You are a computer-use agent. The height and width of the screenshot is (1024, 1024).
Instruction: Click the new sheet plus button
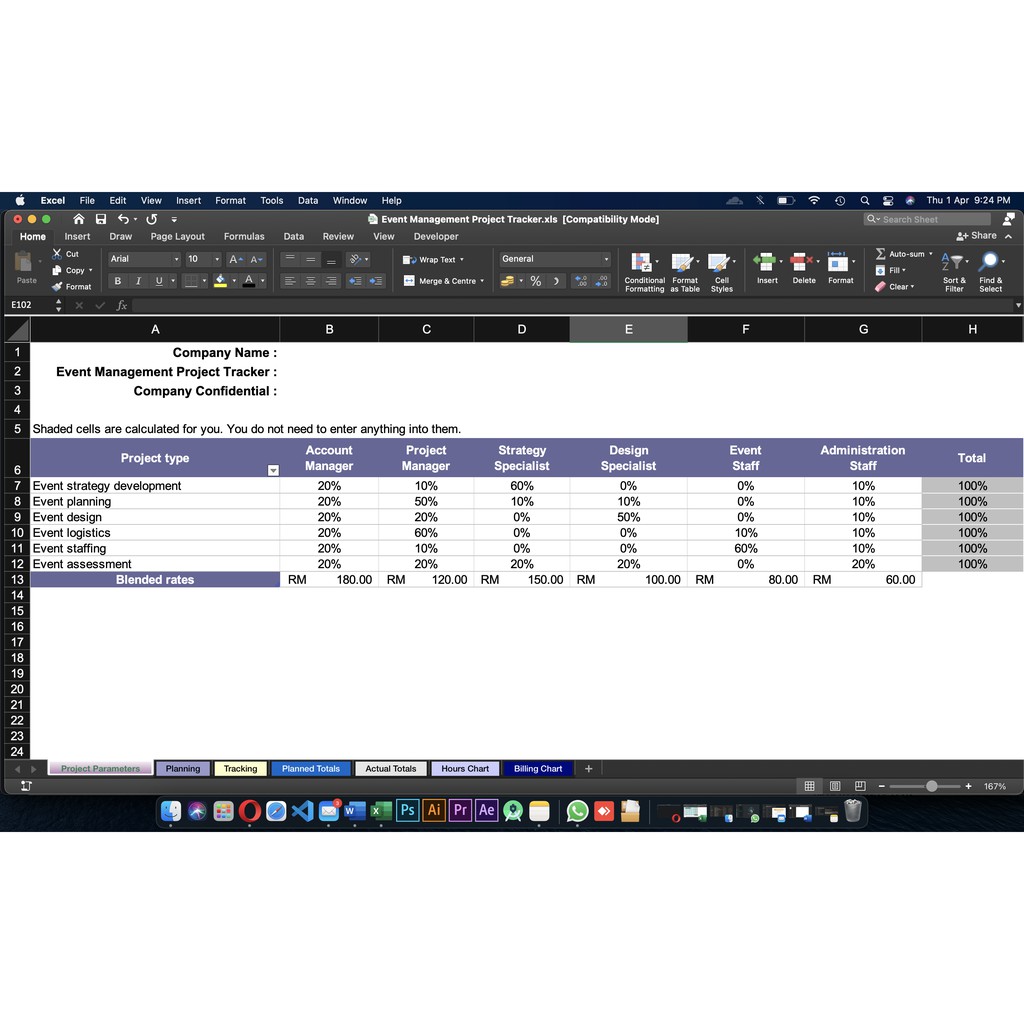tap(588, 768)
